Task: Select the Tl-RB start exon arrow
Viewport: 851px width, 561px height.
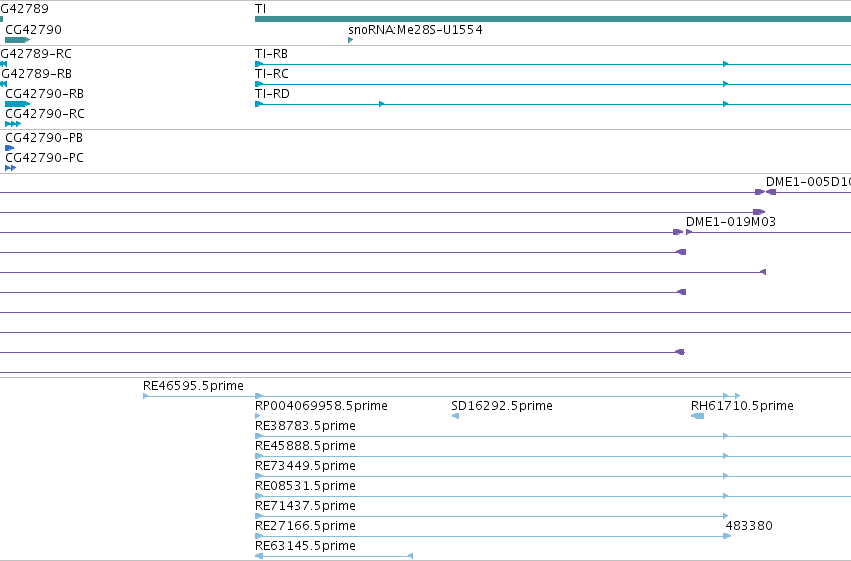Action: click(259, 64)
